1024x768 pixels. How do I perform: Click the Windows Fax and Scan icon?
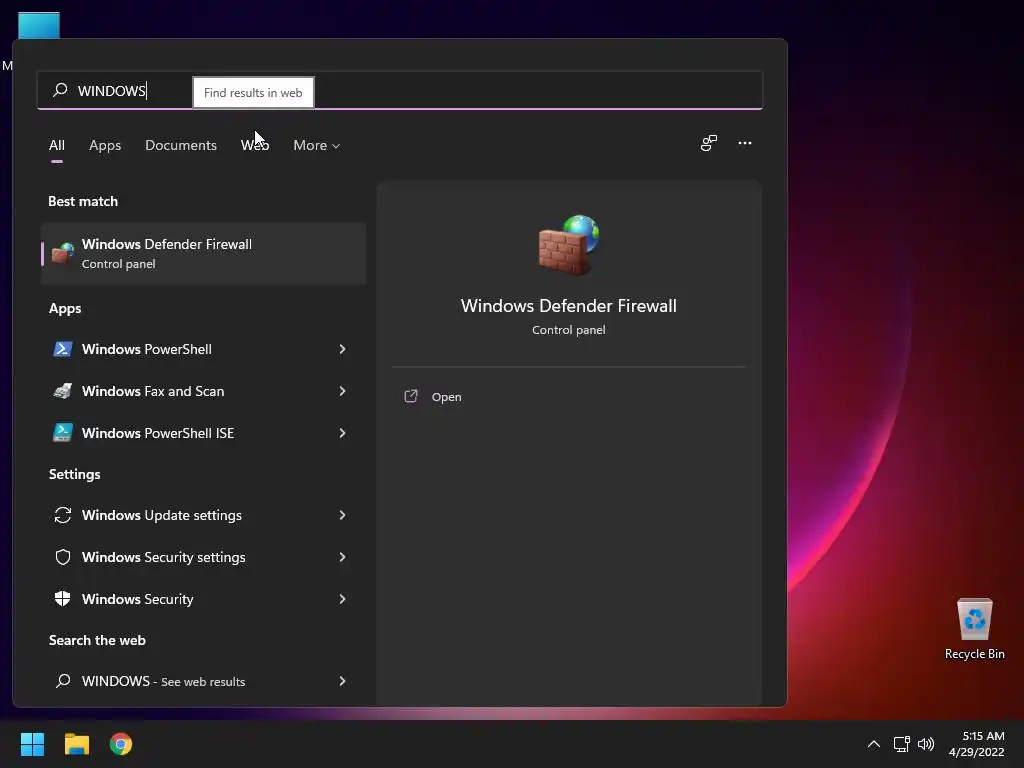tap(63, 391)
